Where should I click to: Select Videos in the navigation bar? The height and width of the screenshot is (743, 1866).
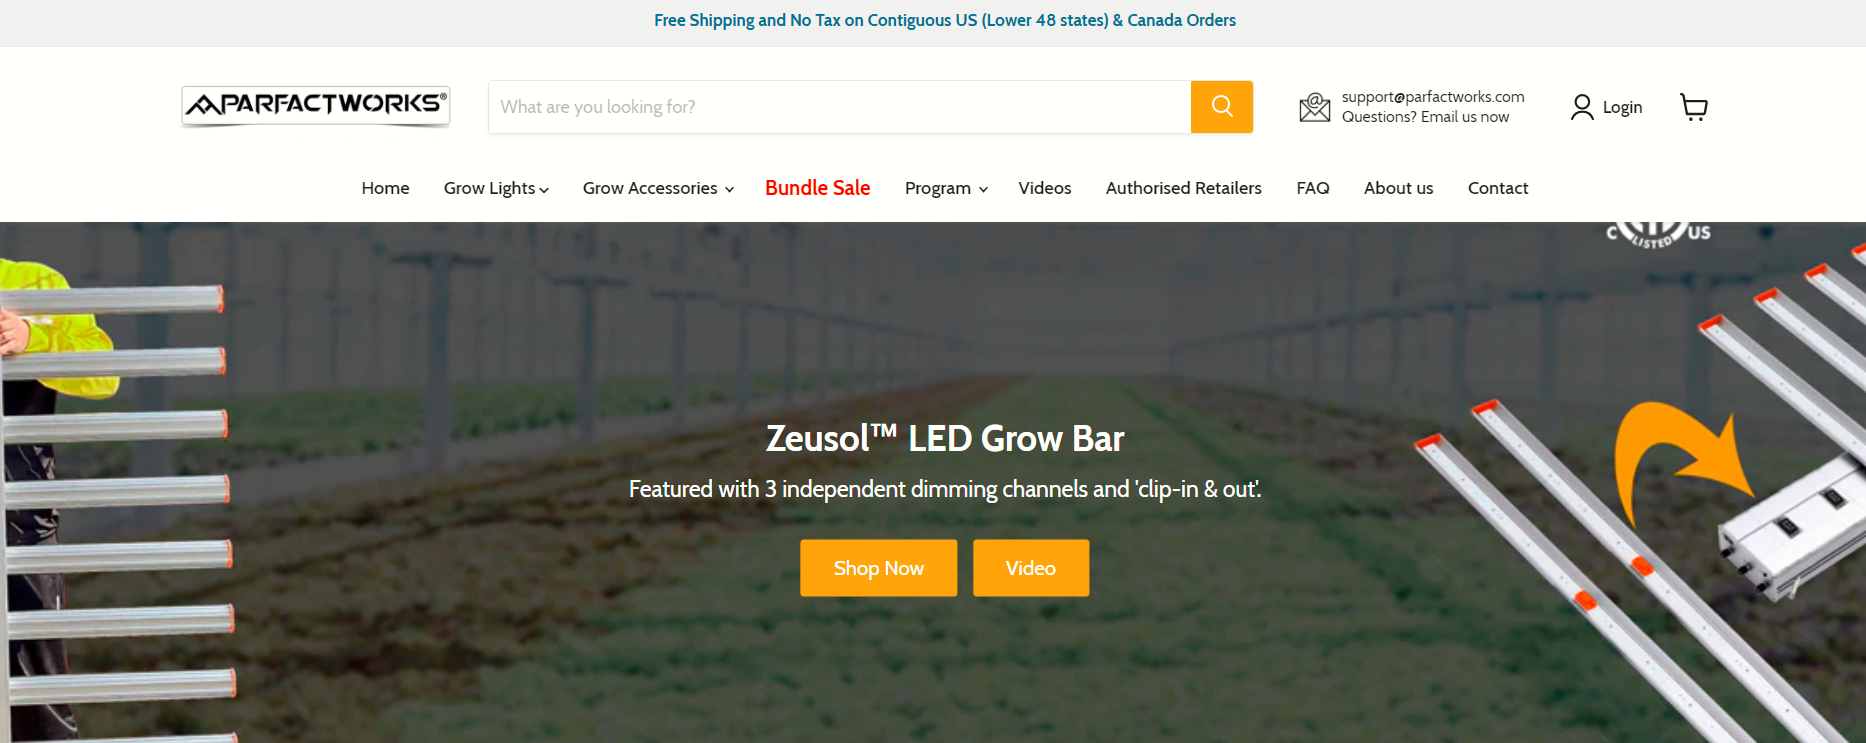(1044, 188)
